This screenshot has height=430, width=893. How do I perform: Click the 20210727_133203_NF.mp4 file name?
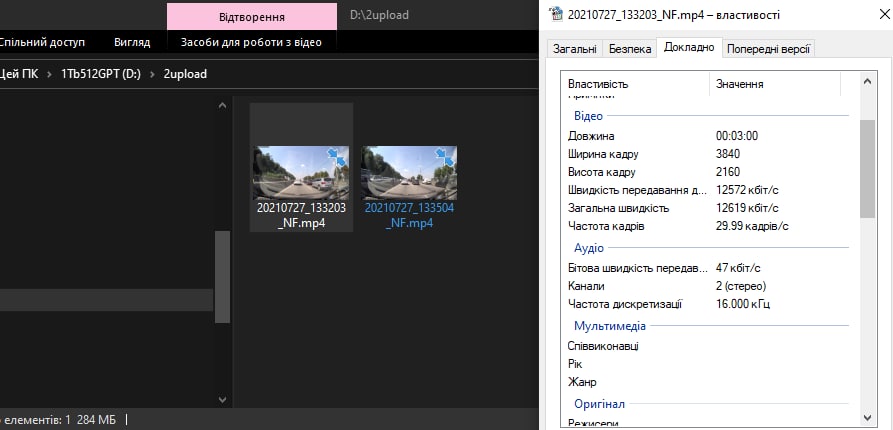click(x=301, y=215)
